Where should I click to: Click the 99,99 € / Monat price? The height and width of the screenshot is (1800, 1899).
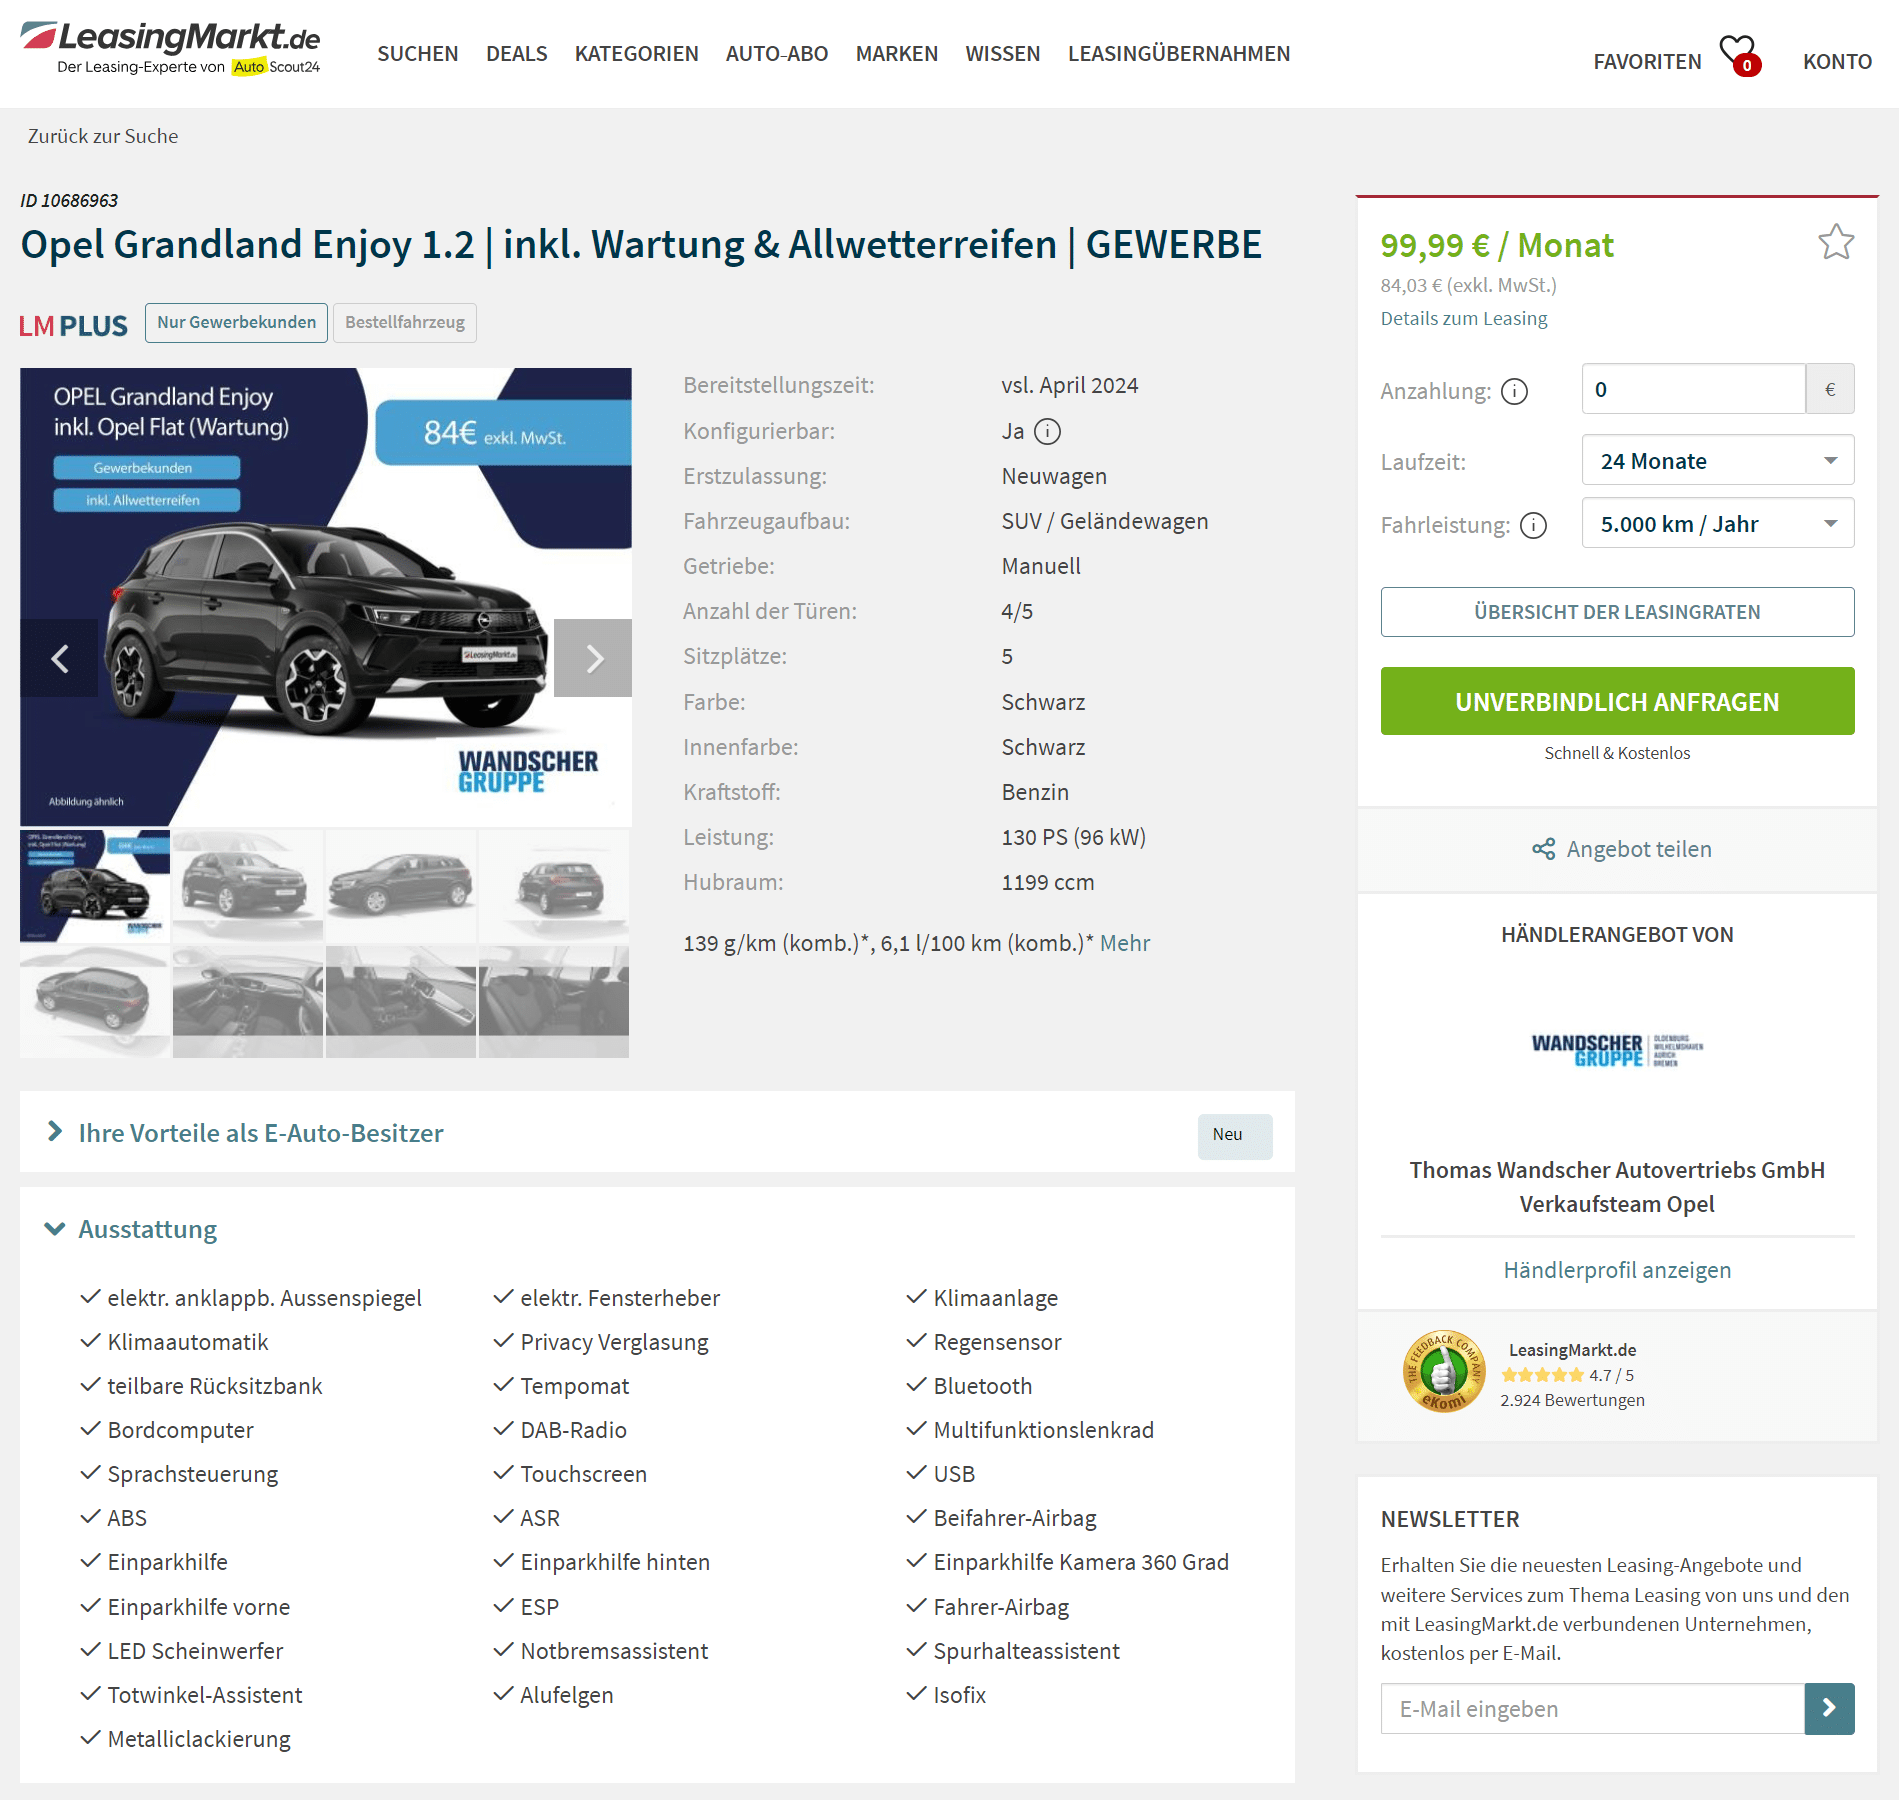click(1496, 245)
